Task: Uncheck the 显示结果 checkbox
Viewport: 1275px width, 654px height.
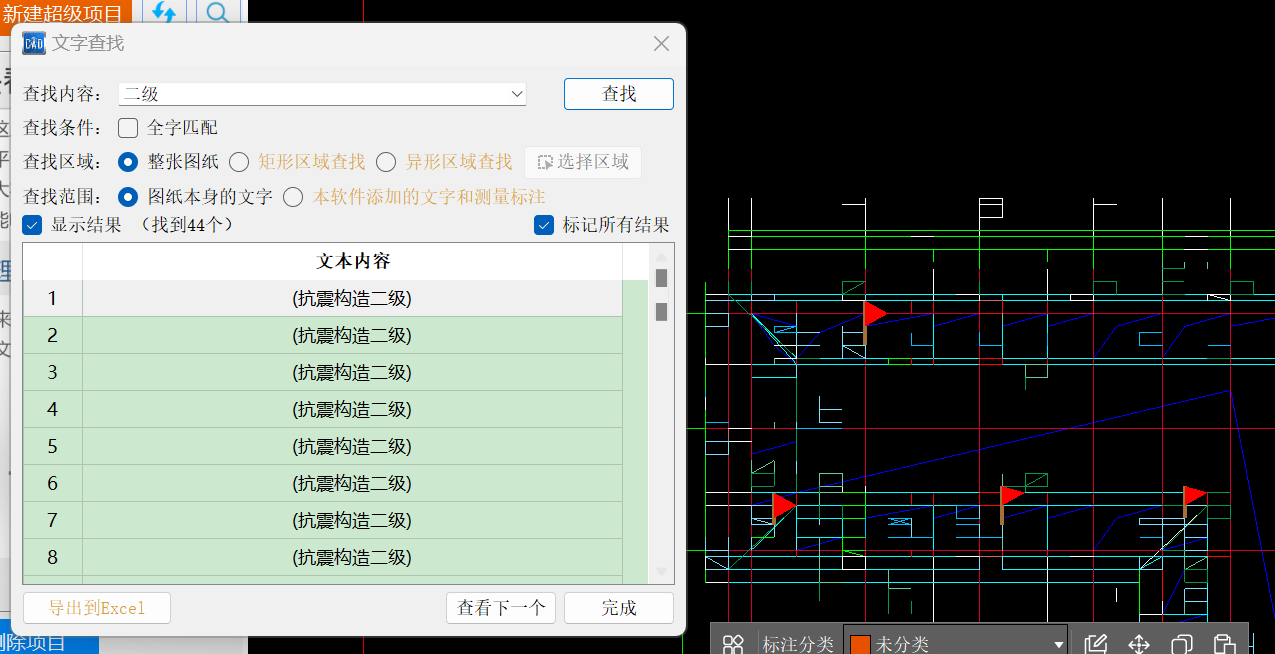Action: click(x=32, y=225)
